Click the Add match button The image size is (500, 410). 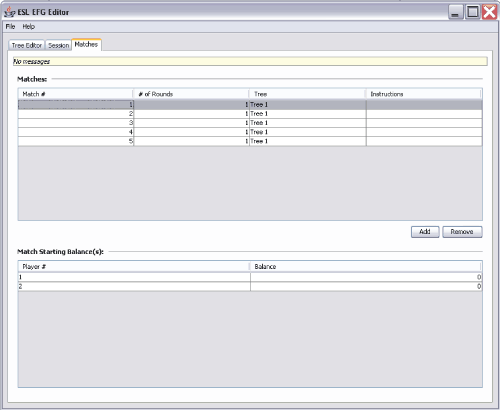click(425, 232)
